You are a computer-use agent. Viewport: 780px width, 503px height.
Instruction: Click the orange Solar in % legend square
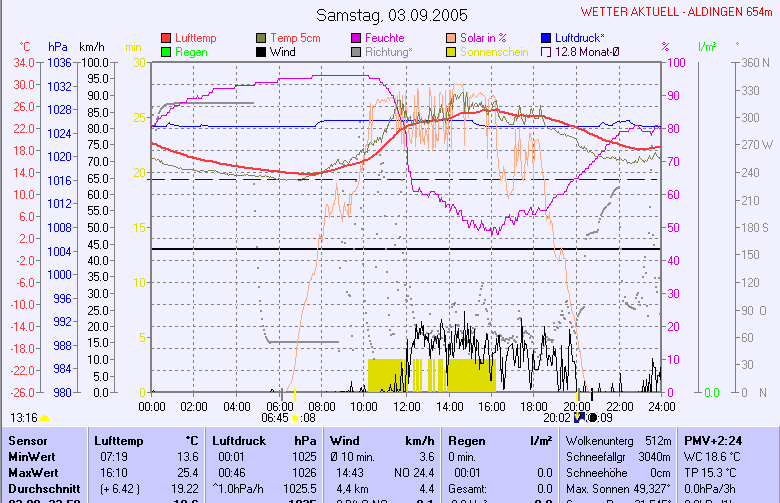tap(451, 38)
